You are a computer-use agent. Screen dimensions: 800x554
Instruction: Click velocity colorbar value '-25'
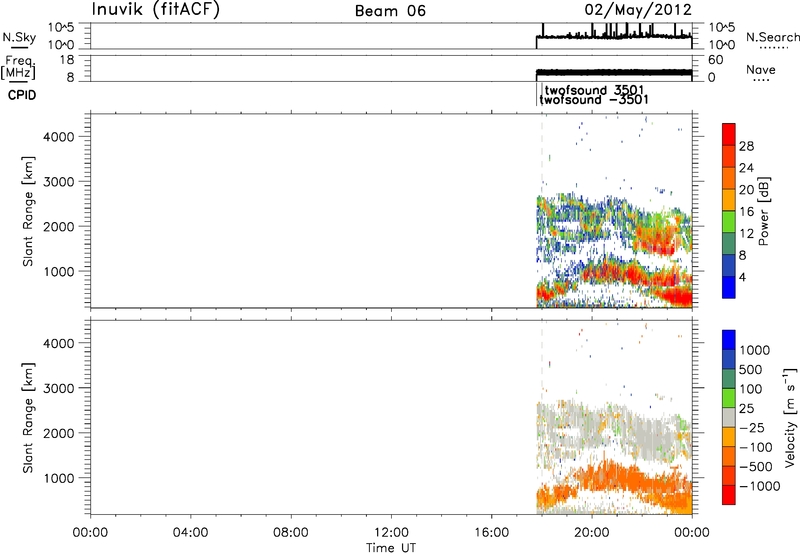751,428
